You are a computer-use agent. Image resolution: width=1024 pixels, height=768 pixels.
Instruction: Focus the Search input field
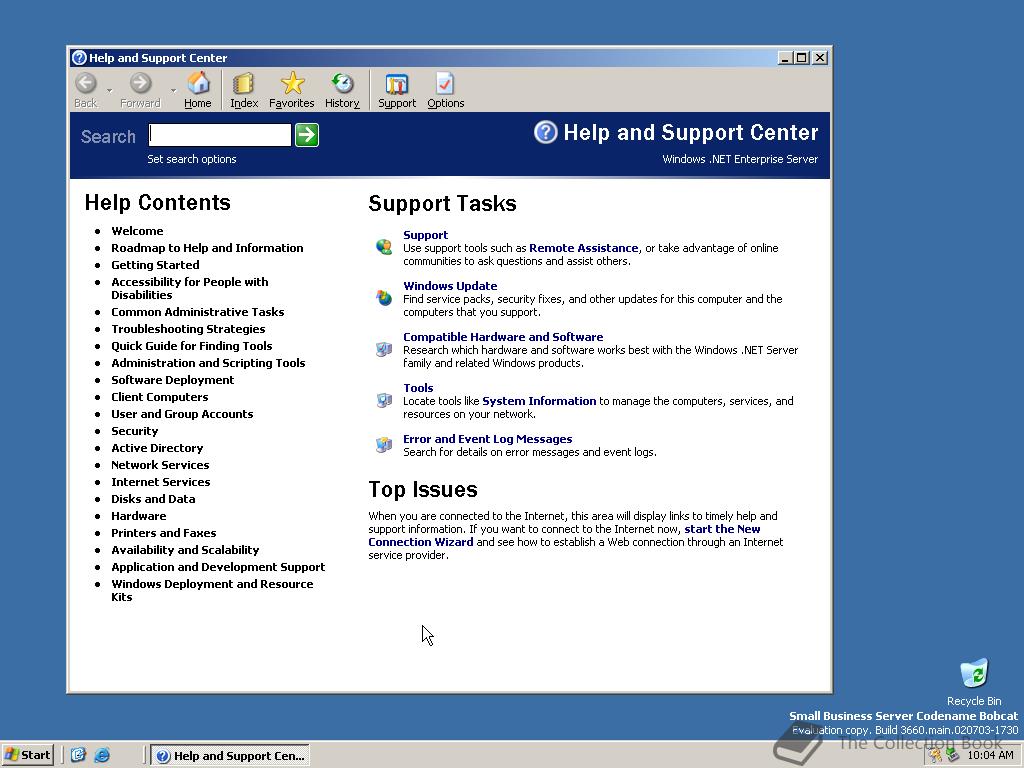[x=220, y=135]
